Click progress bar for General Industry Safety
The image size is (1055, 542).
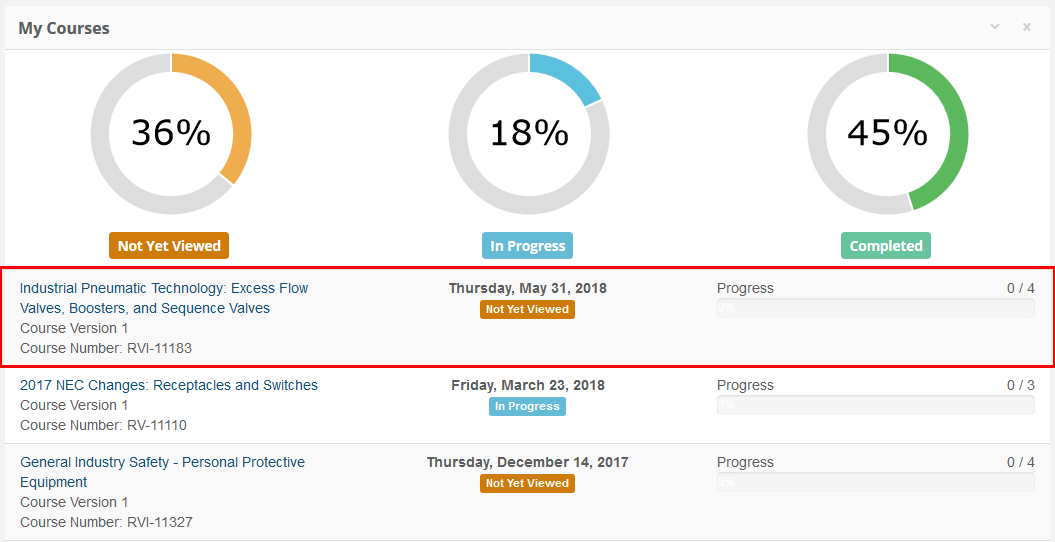875,482
